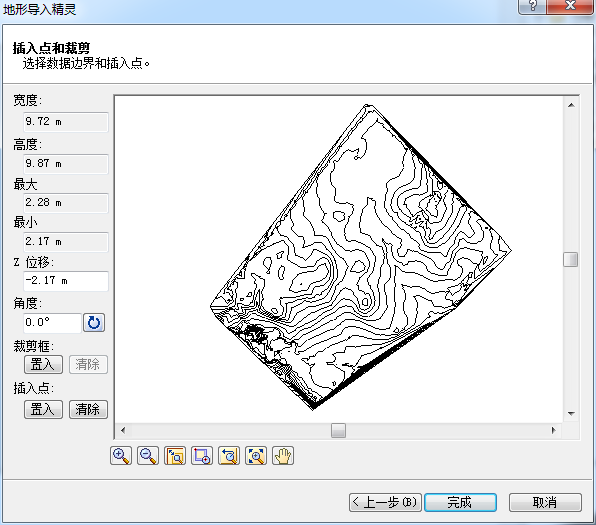Click the 完成 button
Screen dimensions: 596x525
[x=460, y=503]
